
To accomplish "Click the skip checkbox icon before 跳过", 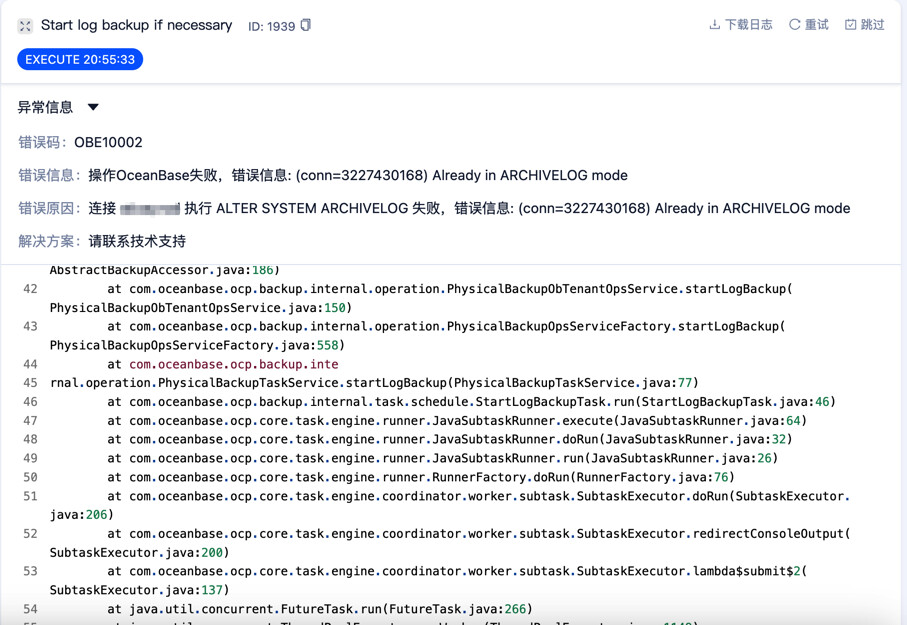I will point(850,25).
